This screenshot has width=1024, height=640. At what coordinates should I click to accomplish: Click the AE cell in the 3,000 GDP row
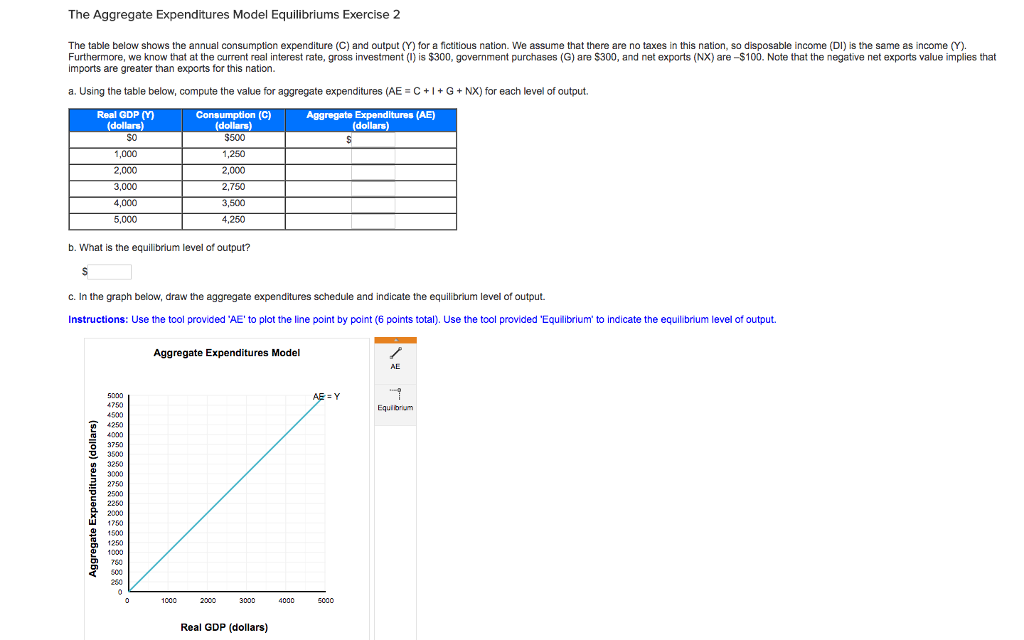[x=375, y=186]
